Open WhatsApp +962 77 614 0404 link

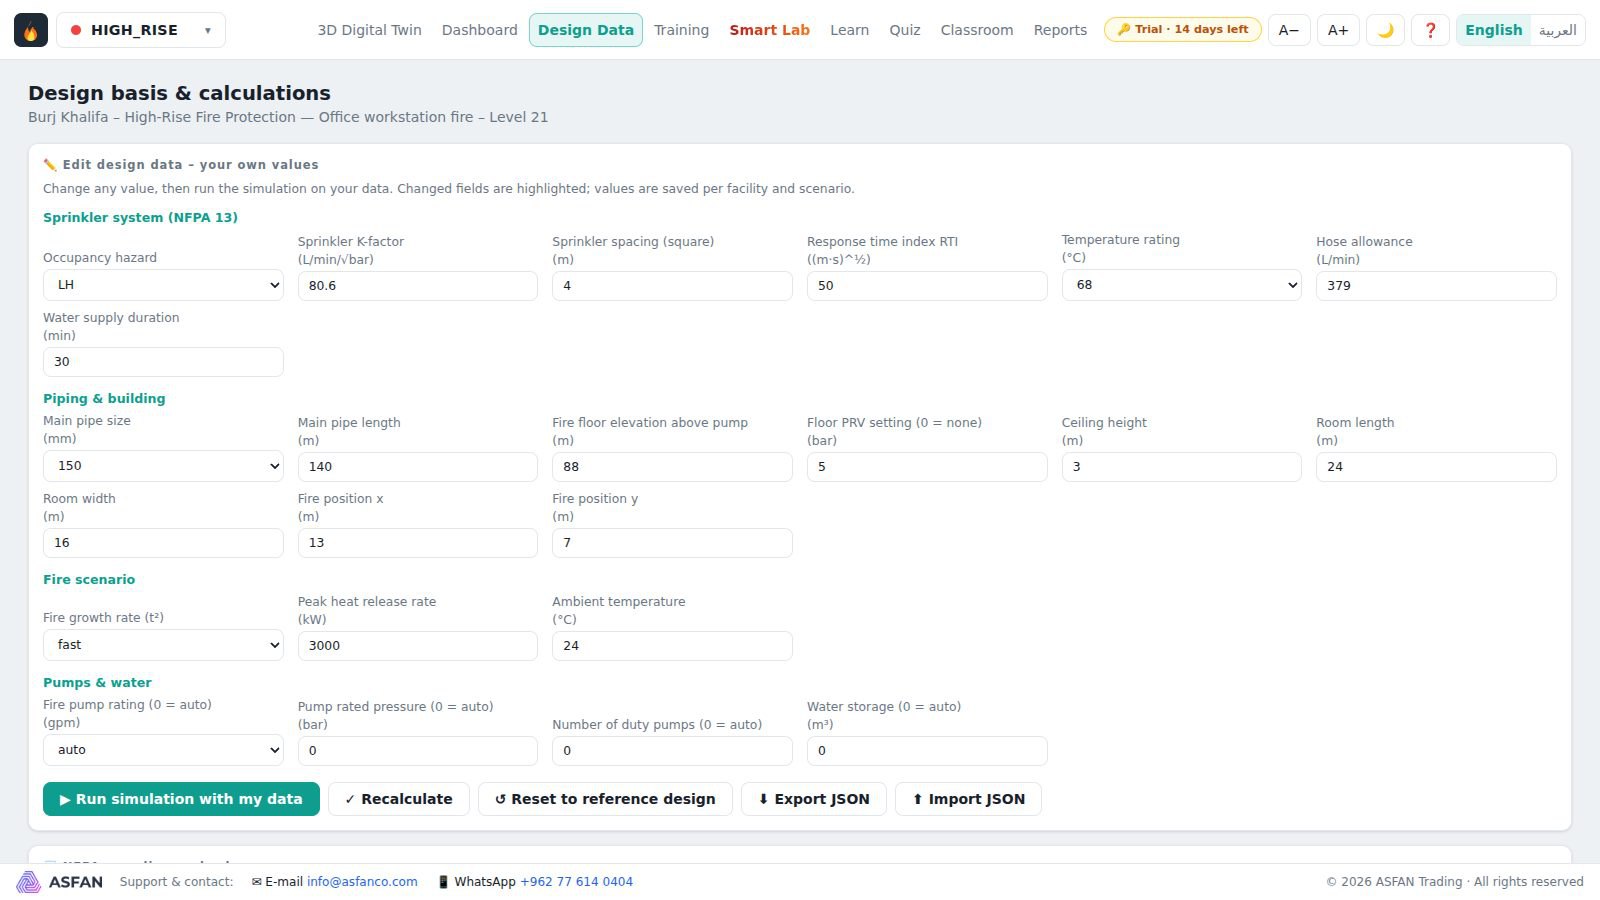(576, 882)
